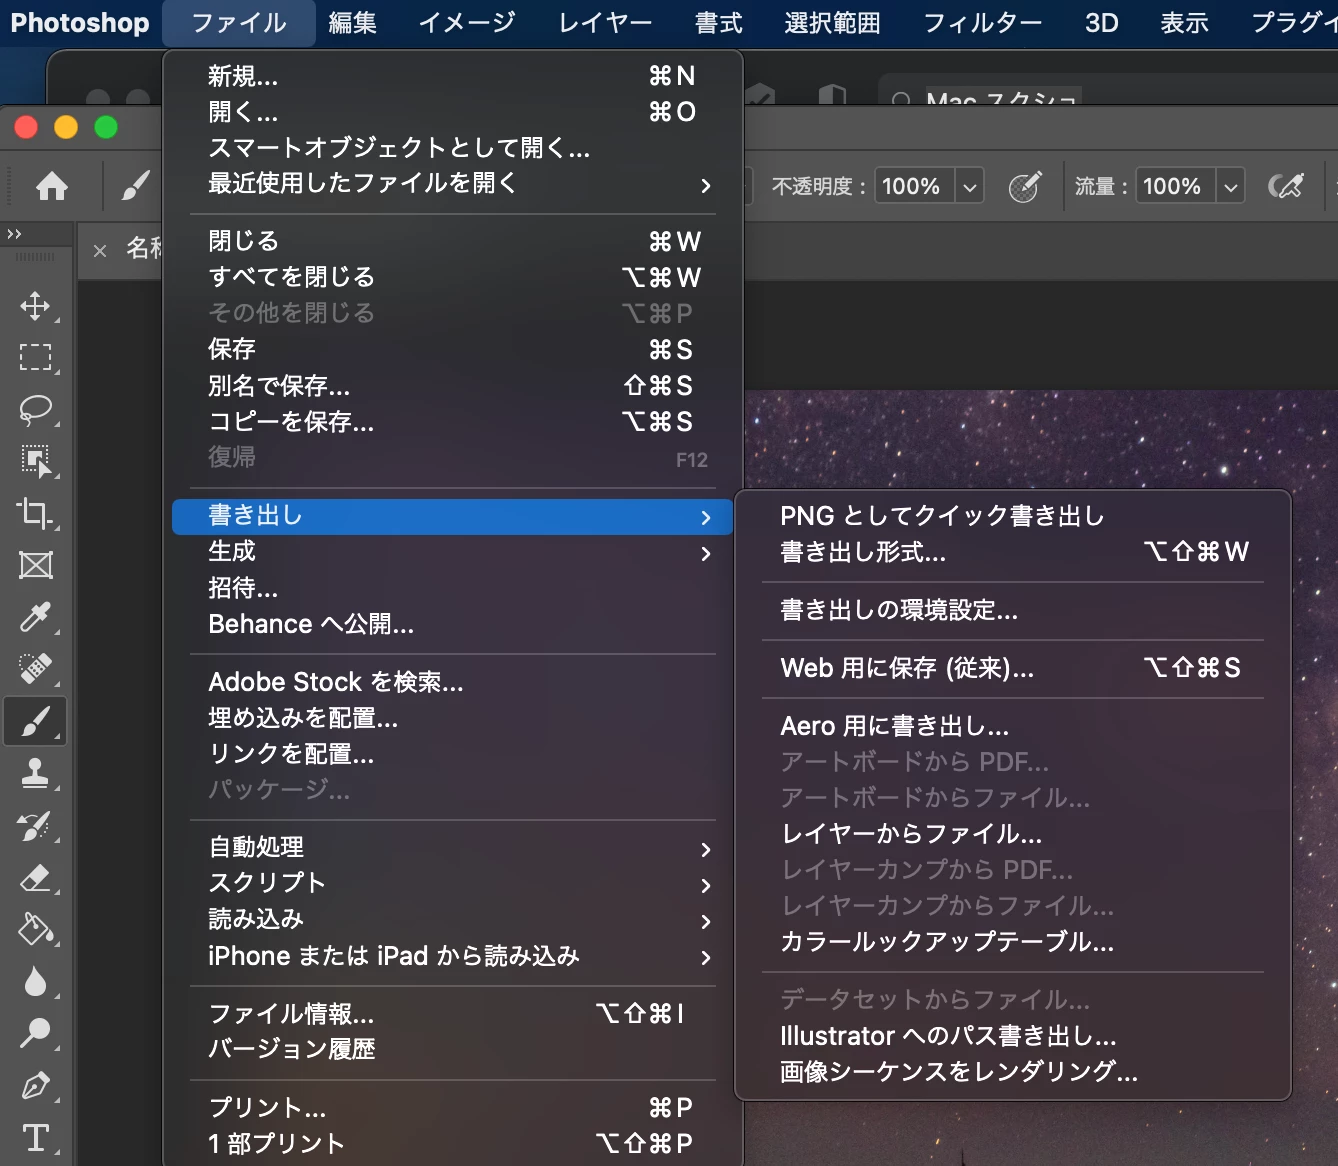Toggle pressure for opacity icon
This screenshot has height=1166, width=1338.
[x=1025, y=186]
